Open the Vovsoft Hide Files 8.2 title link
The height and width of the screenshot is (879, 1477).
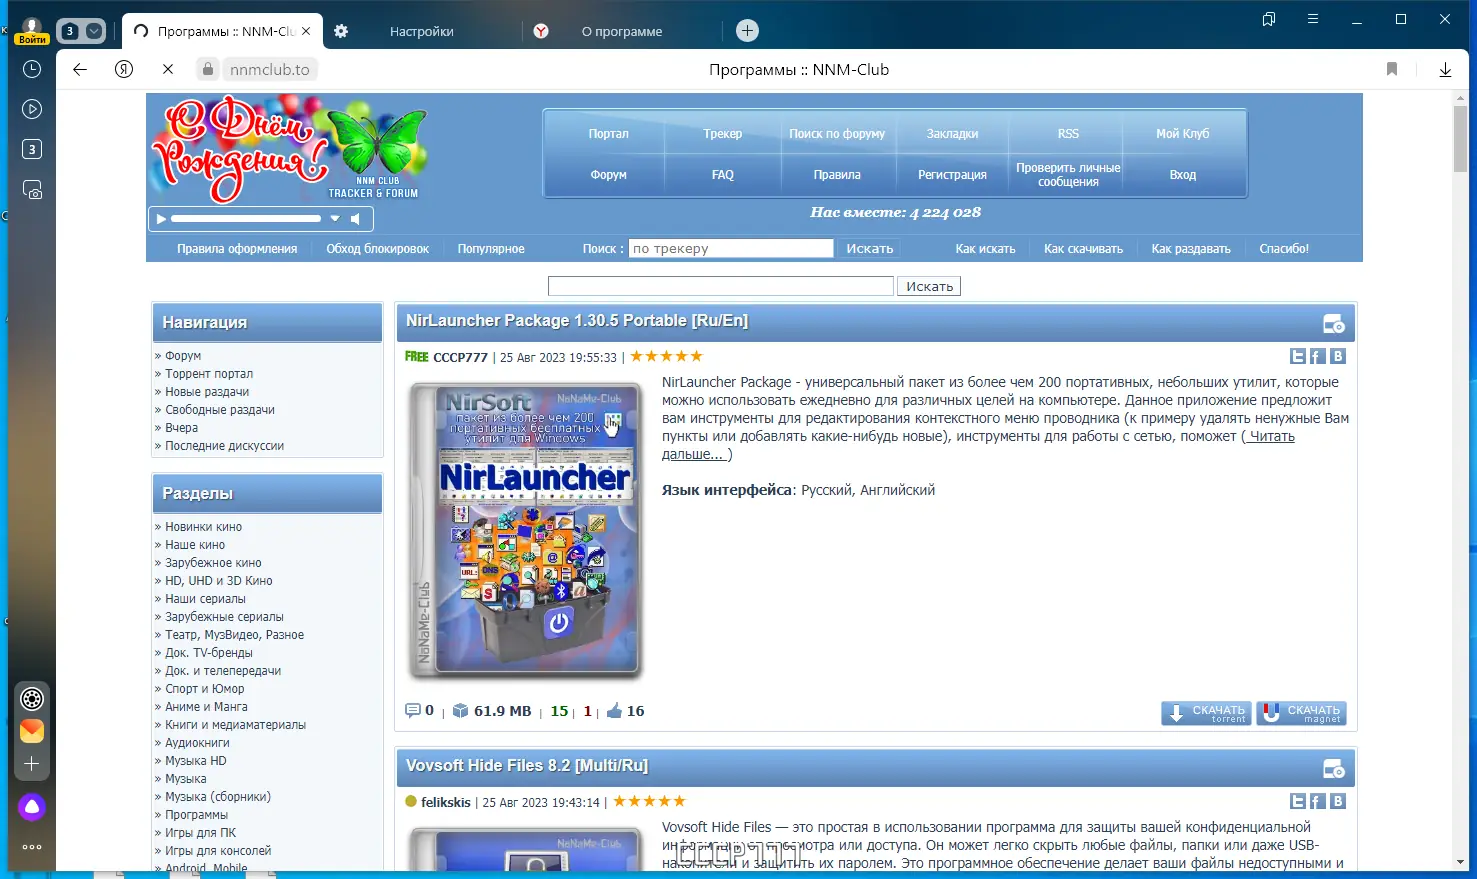(527, 766)
